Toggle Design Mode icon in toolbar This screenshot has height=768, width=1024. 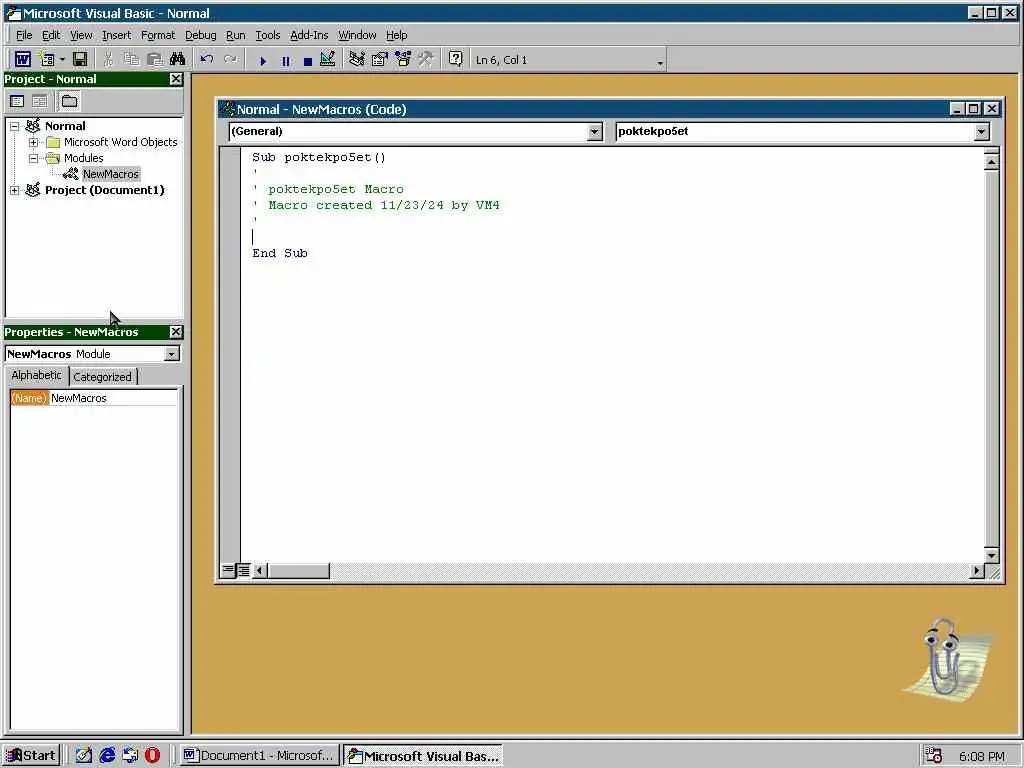pyautogui.click(x=328, y=59)
